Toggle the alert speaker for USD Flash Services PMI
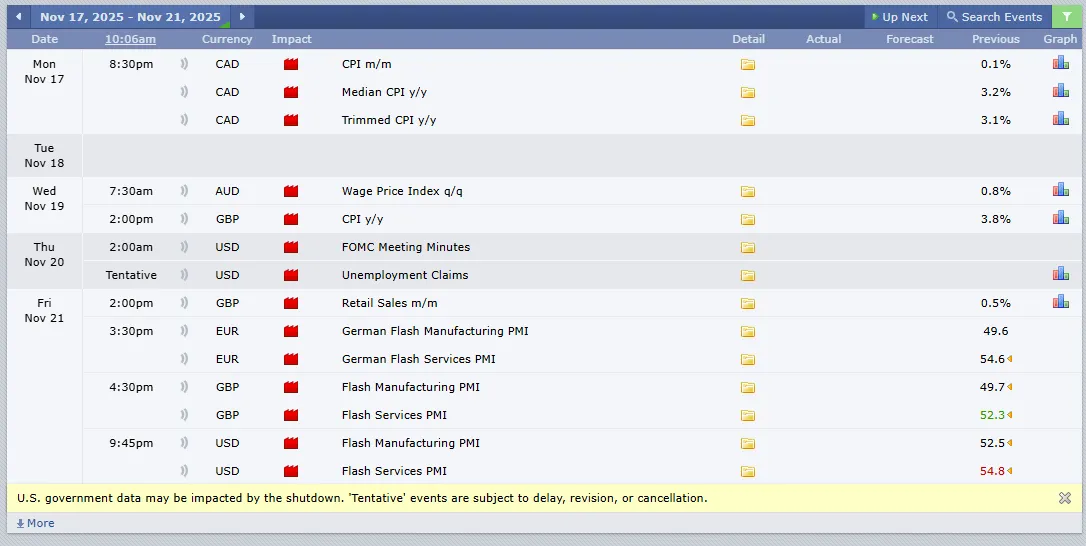 pyautogui.click(x=184, y=471)
